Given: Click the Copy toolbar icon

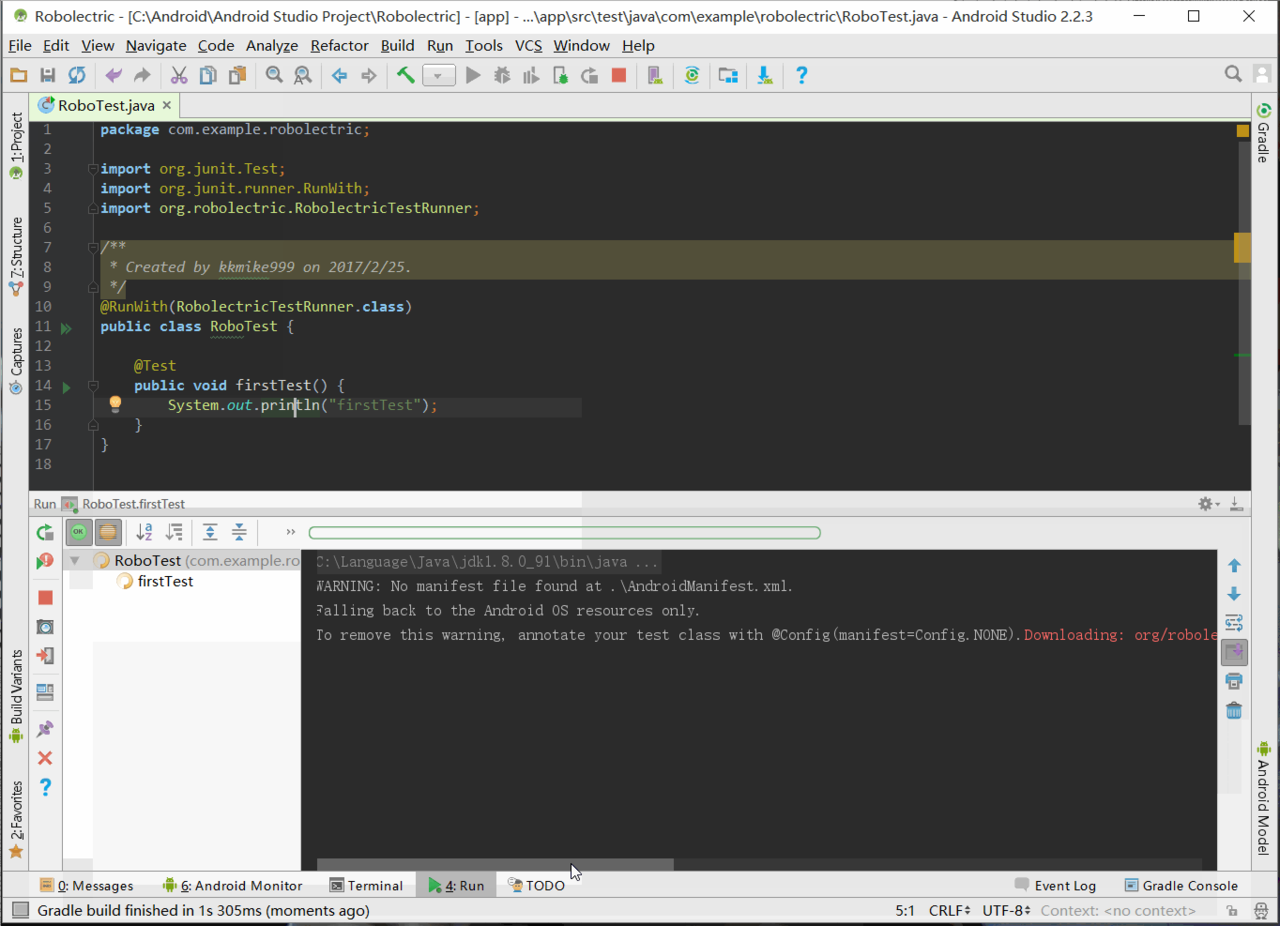Looking at the screenshot, I should tap(208, 75).
